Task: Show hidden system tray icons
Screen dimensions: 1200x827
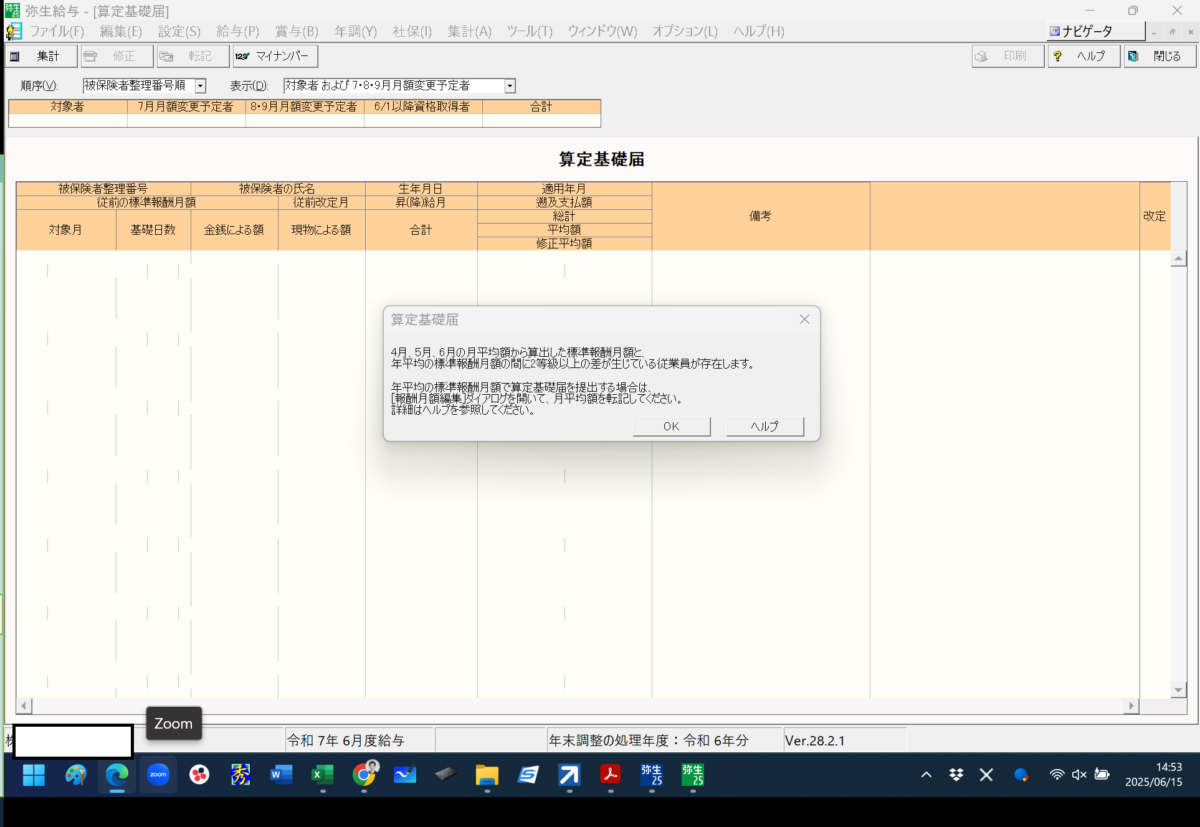Action: click(x=926, y=775)
